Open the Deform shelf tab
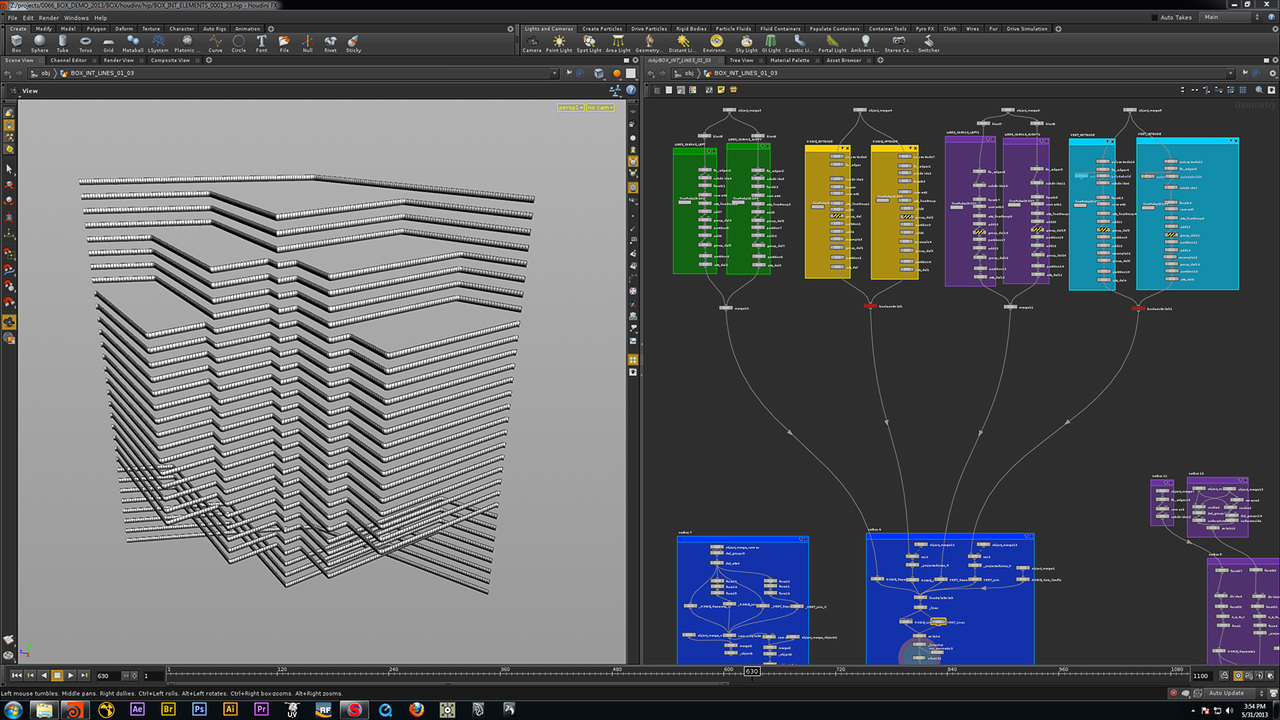Image resolution: width=1280 pixels, height=720 pixels. pyautogui.click(x=123, y=29)
